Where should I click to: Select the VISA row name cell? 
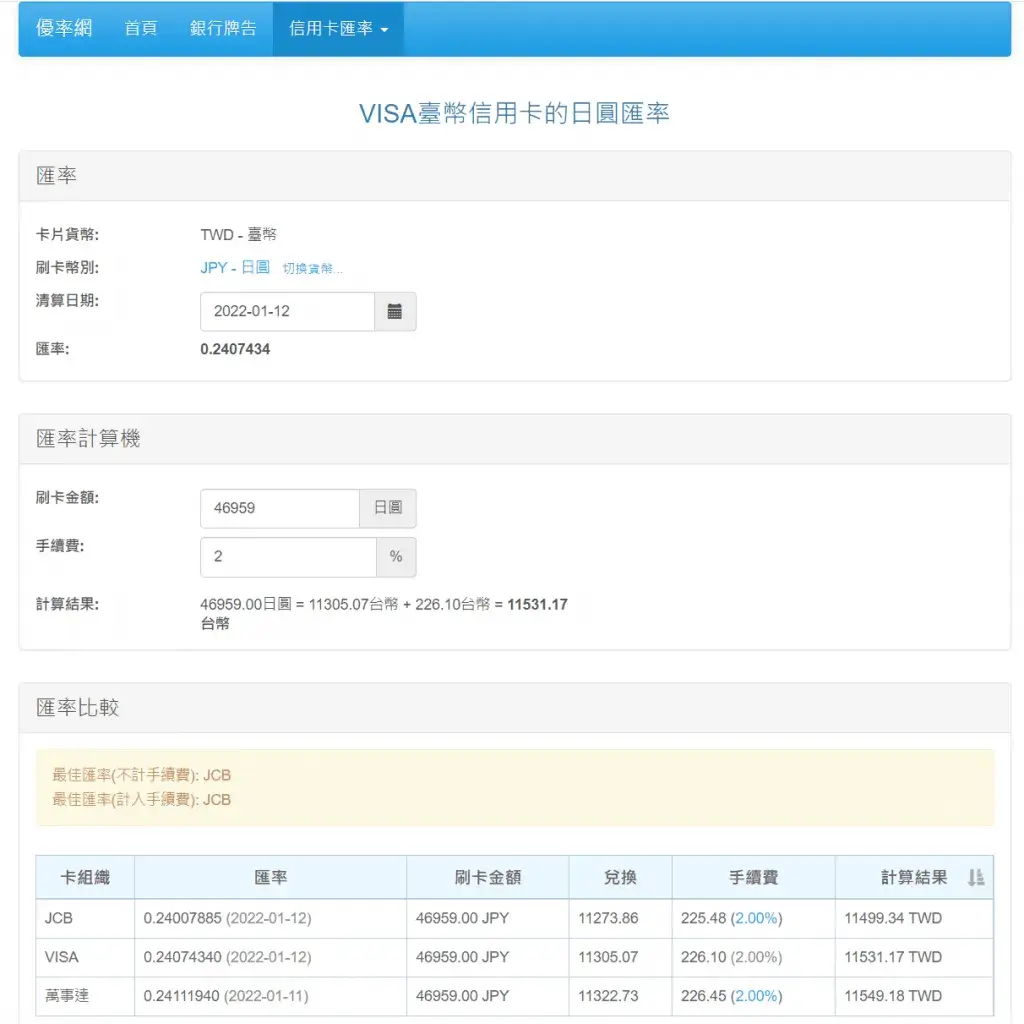pos(85,957)
